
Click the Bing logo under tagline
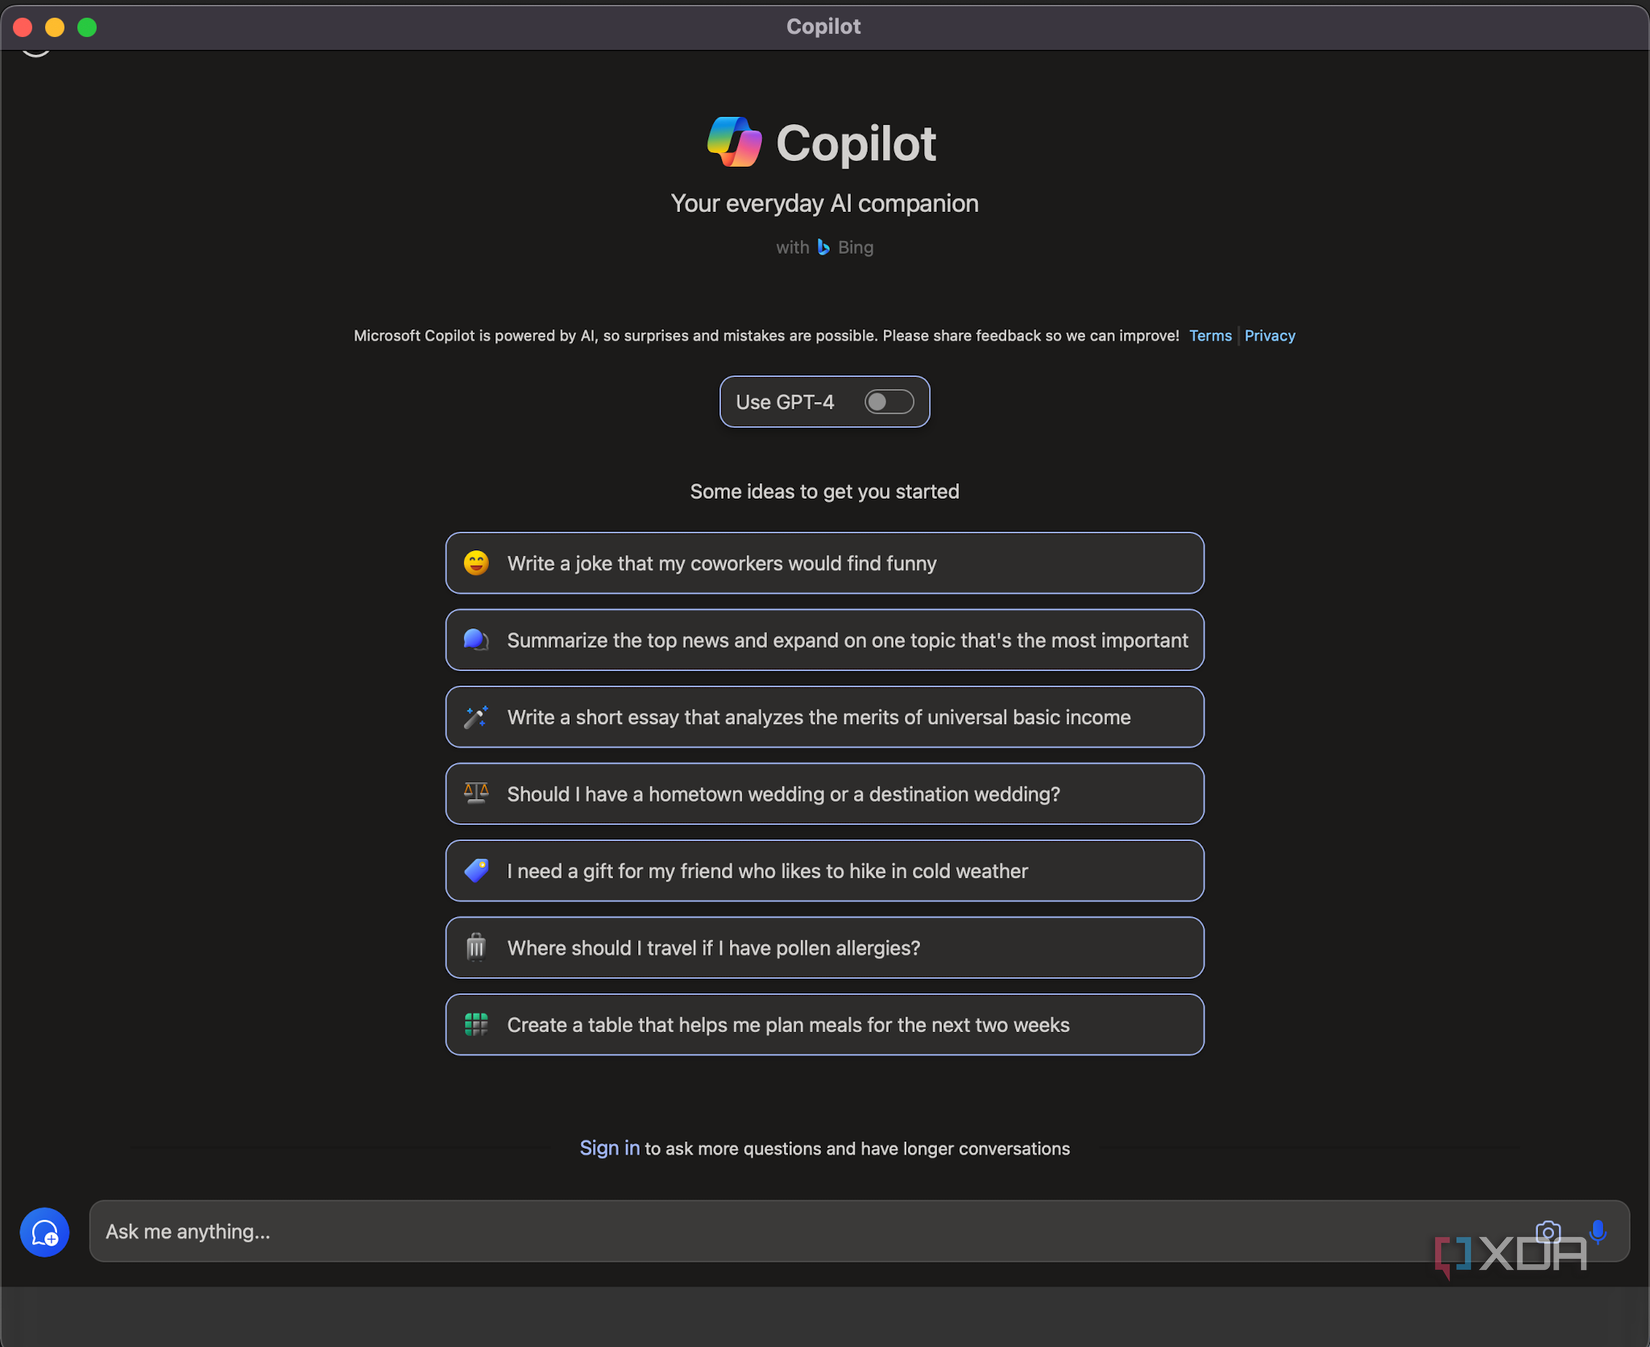tap(823, 247)
